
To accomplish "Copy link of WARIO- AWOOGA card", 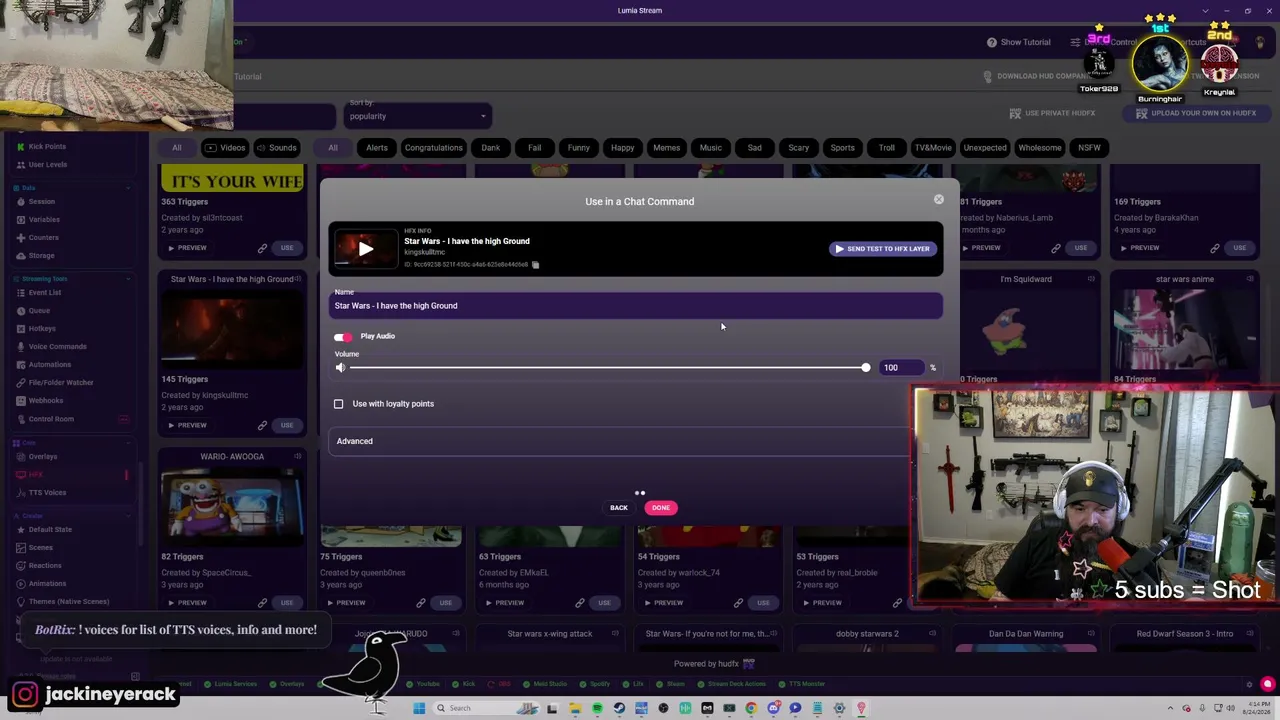I will pyautogui.click(x=262, y=603).
